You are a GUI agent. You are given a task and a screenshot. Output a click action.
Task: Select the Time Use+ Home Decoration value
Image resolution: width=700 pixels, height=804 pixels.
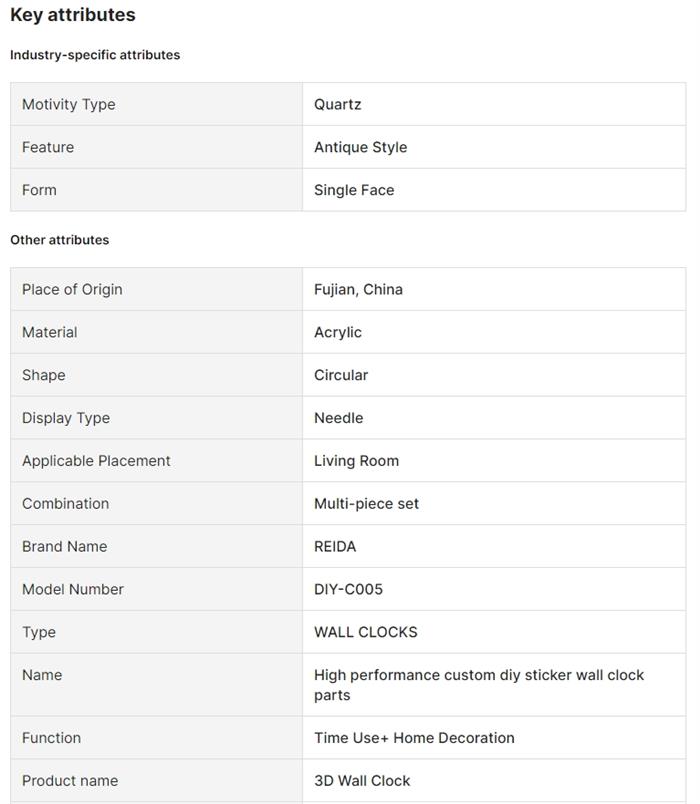(414, 738)
